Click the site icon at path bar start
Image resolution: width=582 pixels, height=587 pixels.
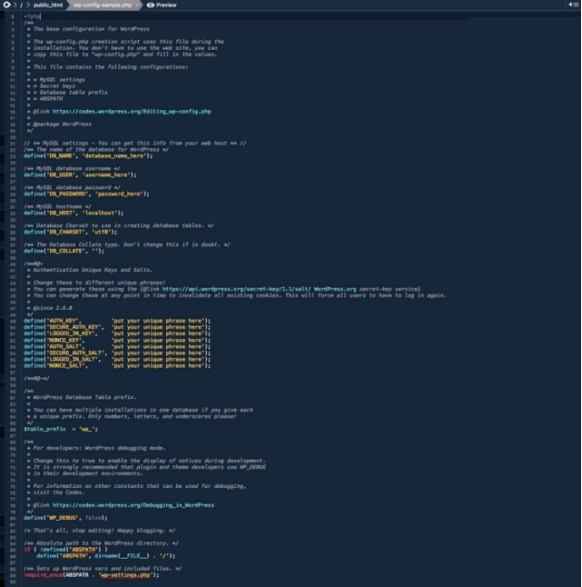(x=6, y=5)
